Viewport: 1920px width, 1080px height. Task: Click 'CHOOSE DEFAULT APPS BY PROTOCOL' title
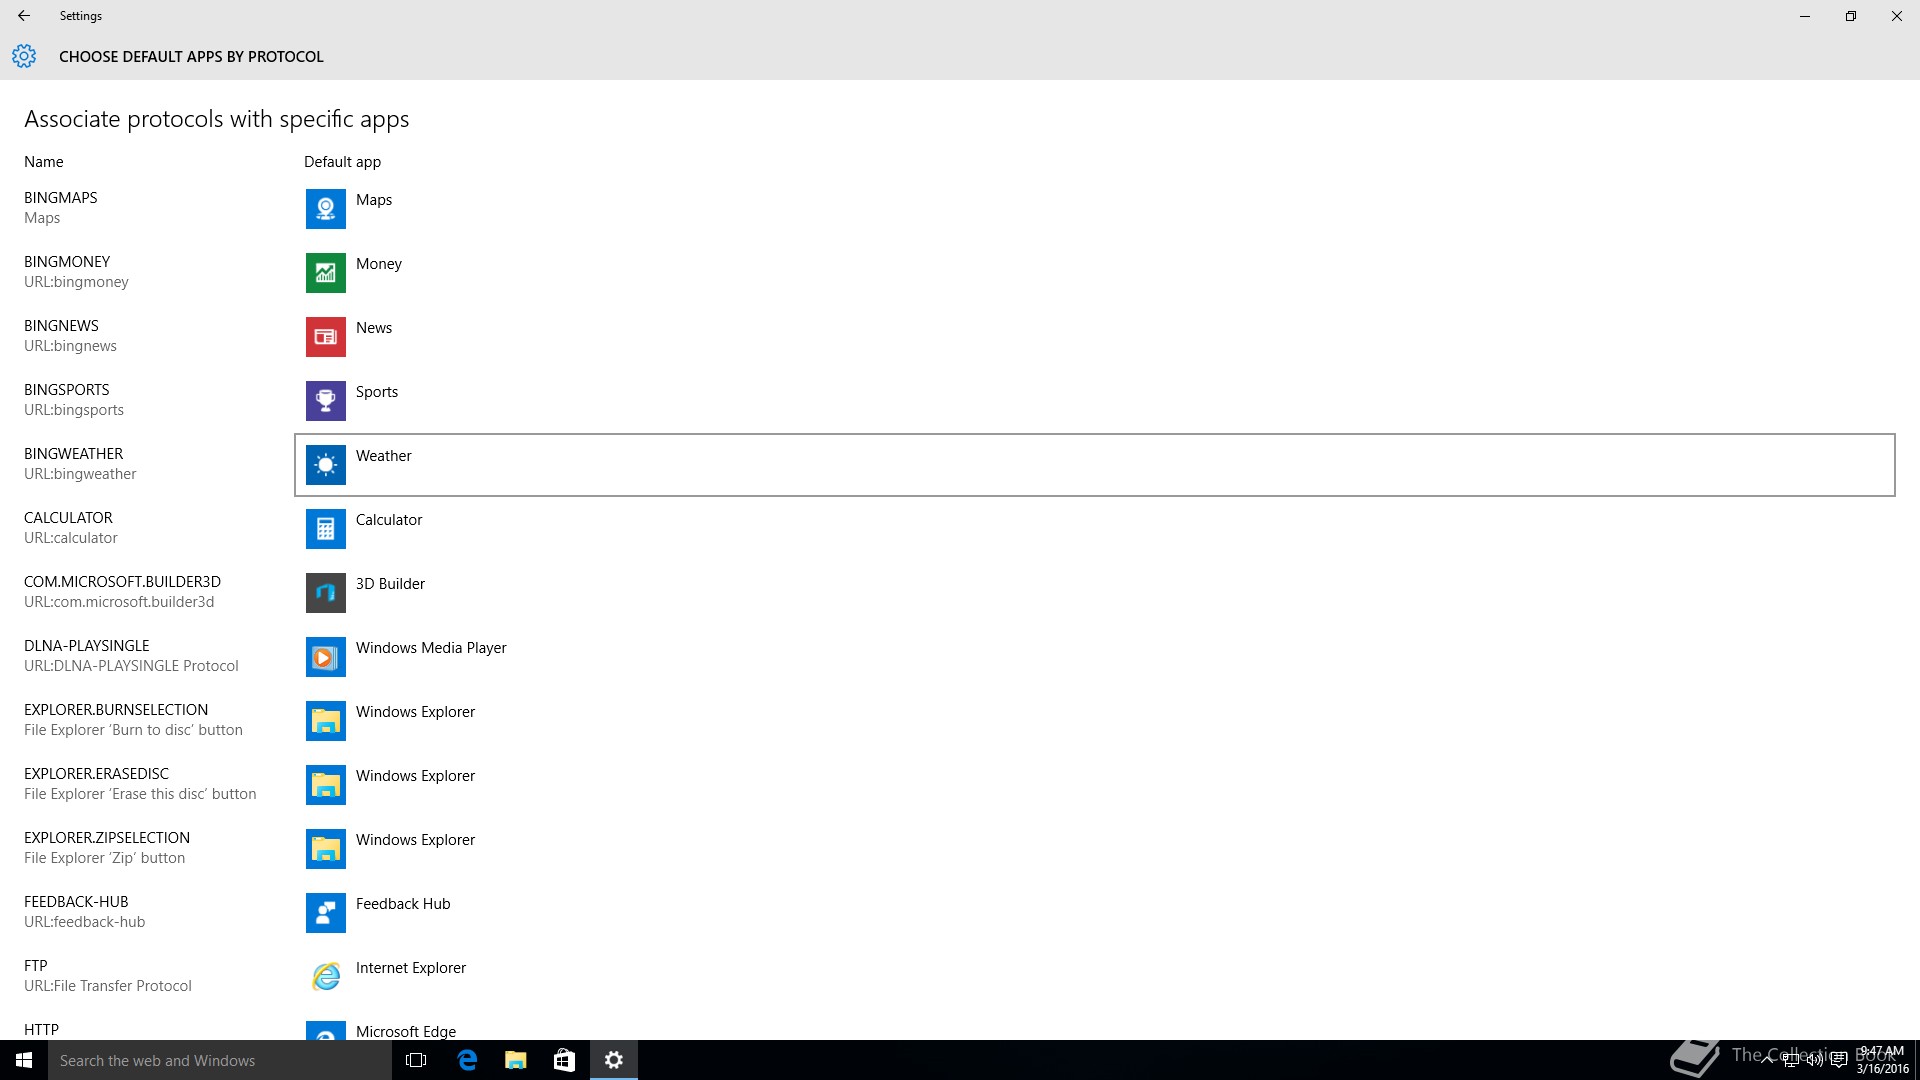coord(191,57)
